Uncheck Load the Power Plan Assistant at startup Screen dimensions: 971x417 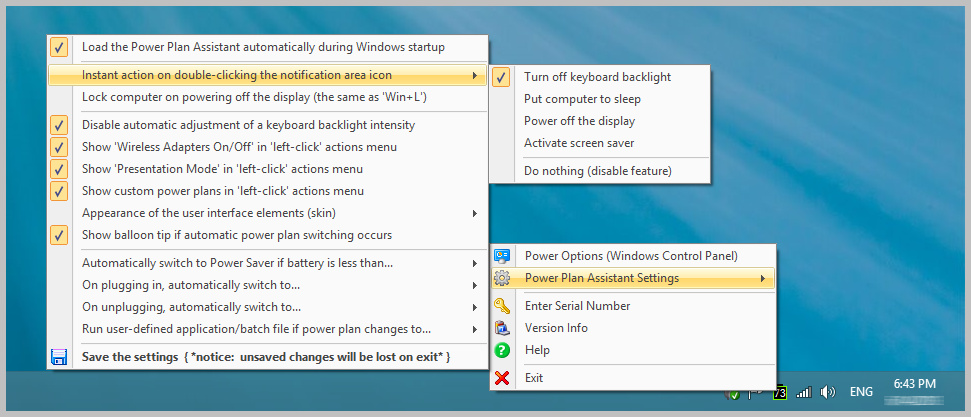click(x=59, y=47)
